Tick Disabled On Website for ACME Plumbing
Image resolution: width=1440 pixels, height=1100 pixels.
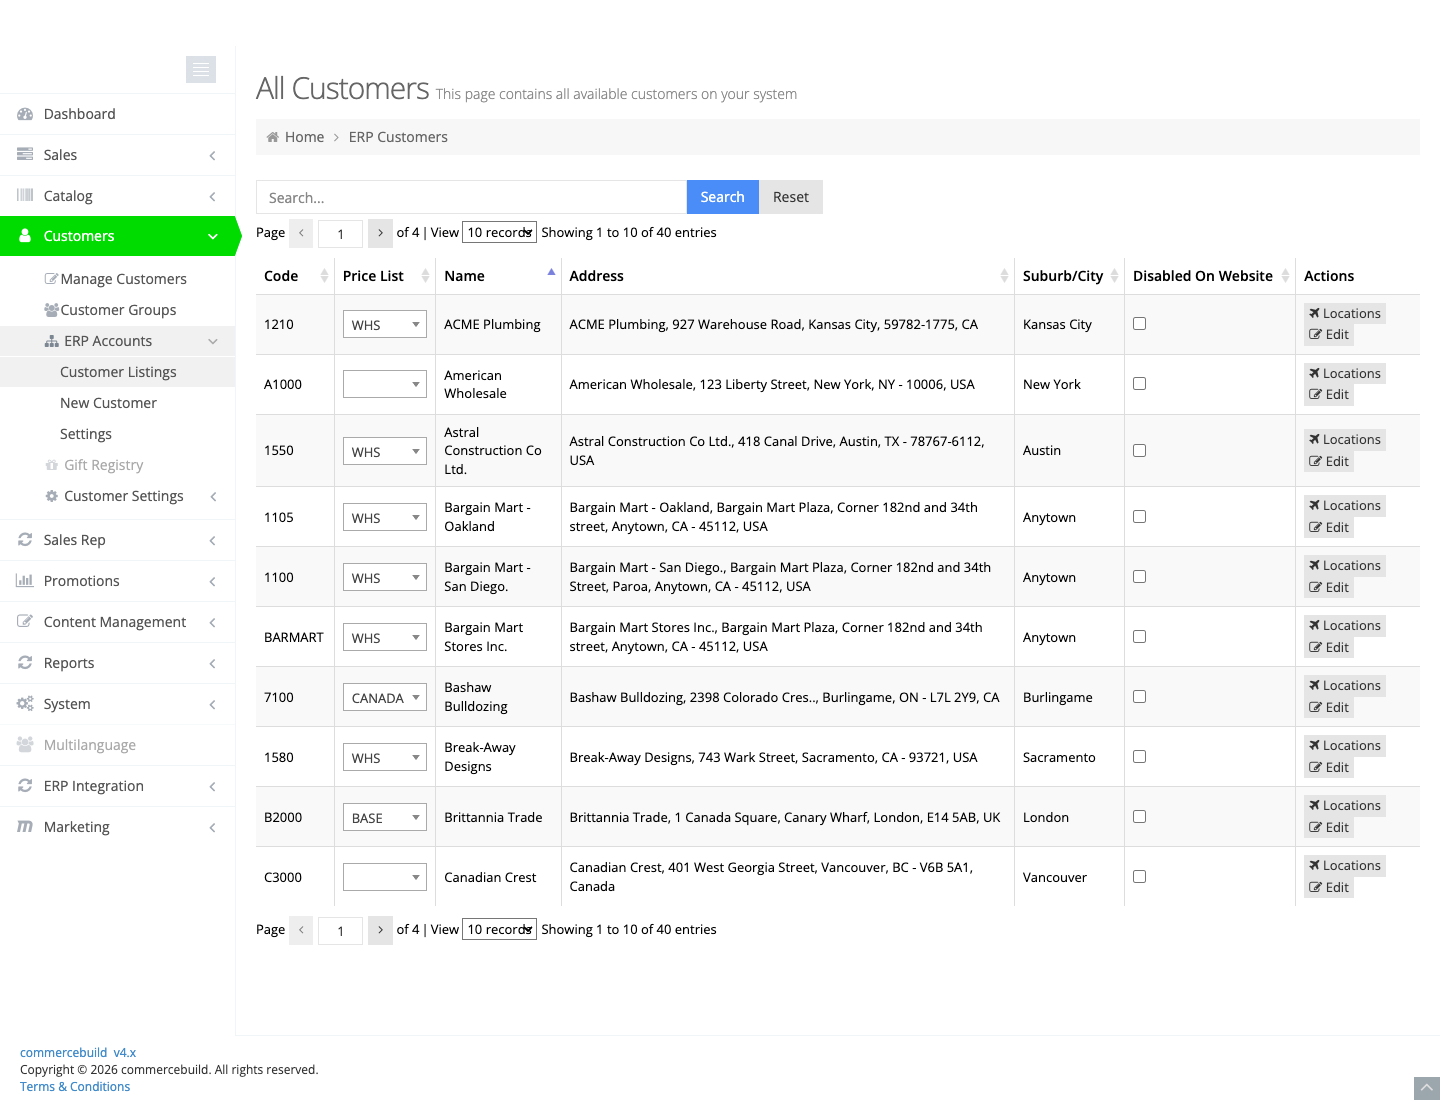(1139, 324)
